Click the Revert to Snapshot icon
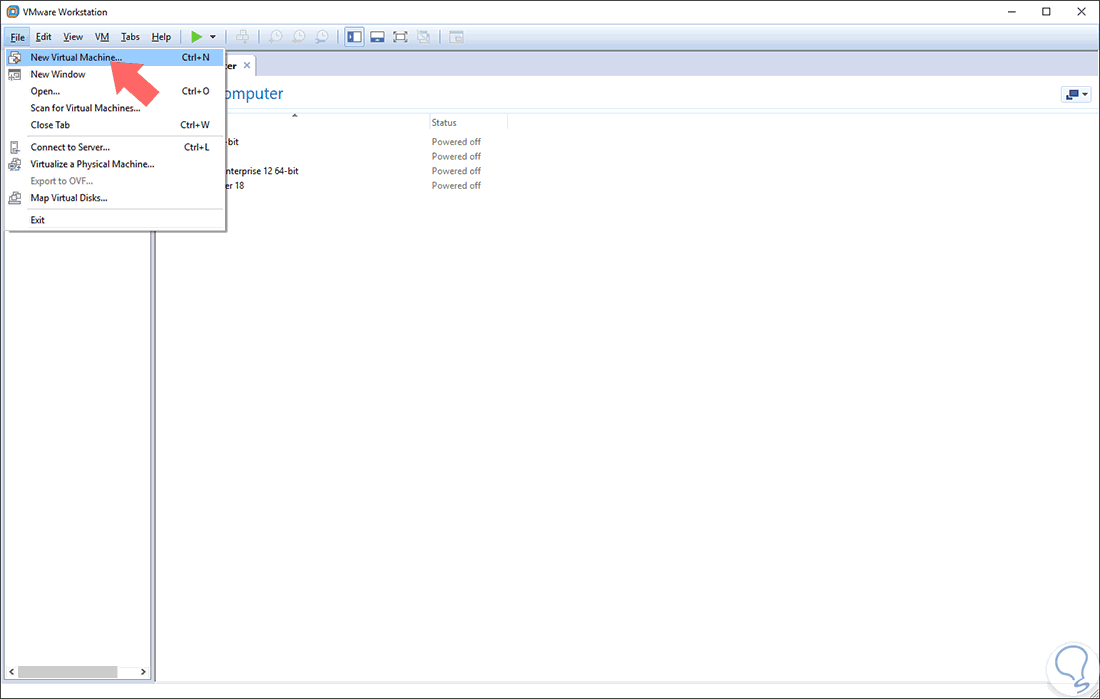 tap(299, 36)
